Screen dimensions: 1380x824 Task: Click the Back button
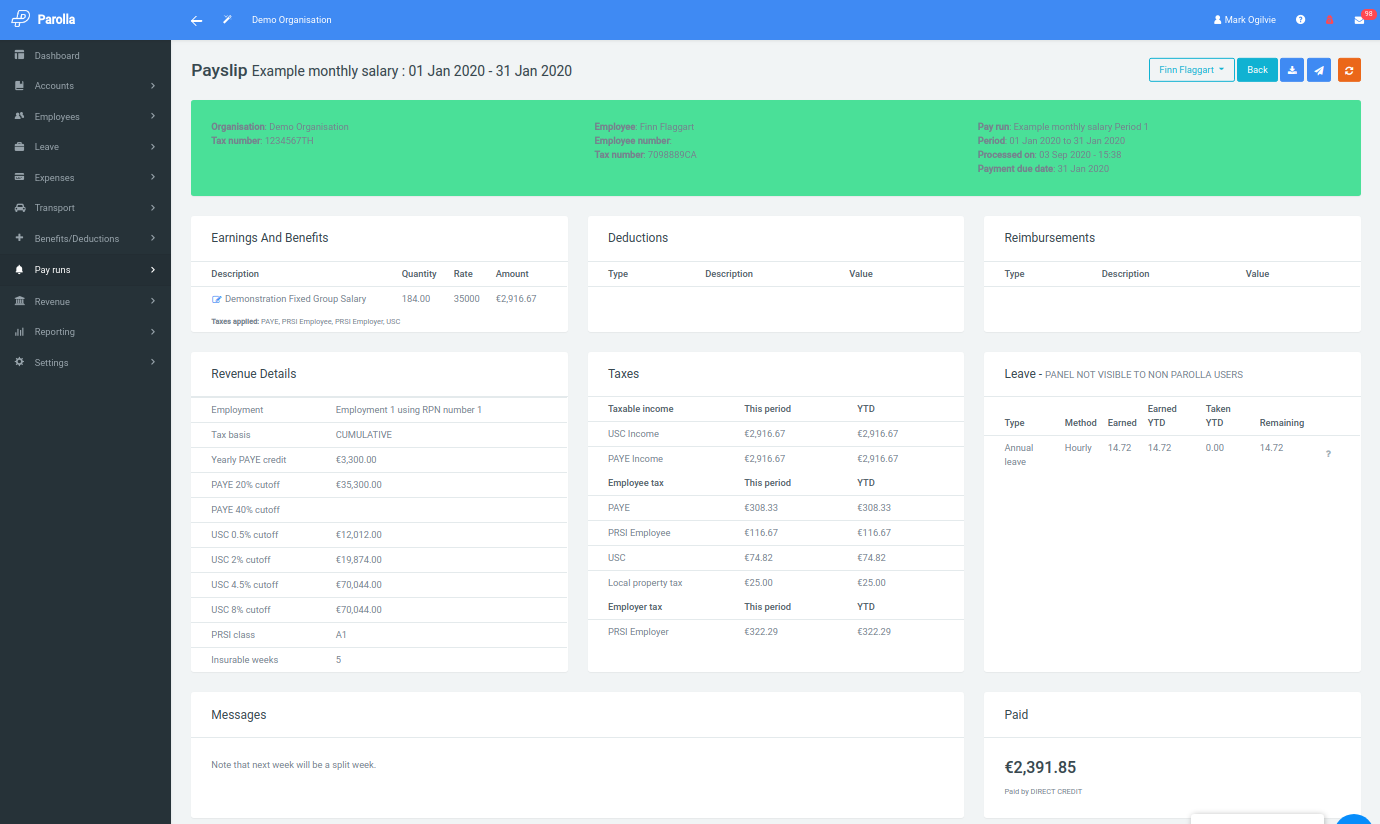1257,70
